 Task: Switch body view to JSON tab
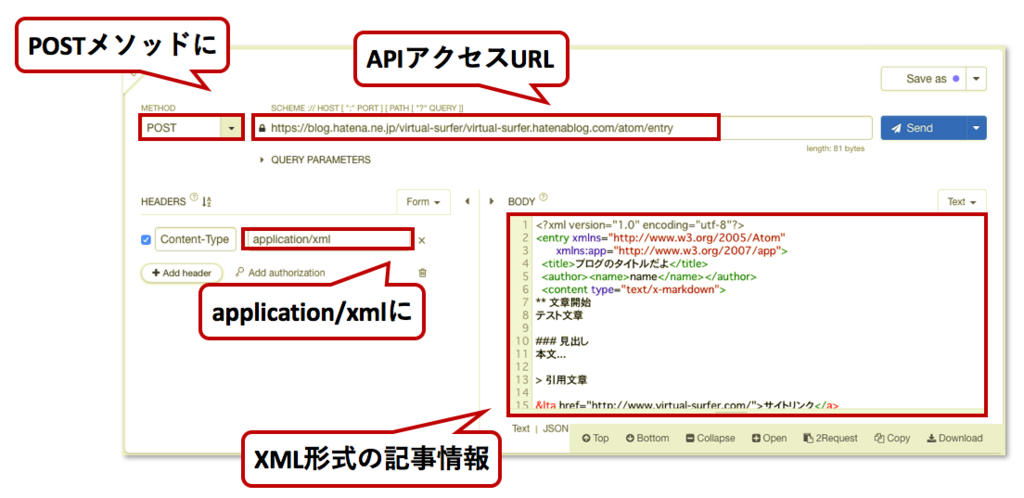(556, 429)
